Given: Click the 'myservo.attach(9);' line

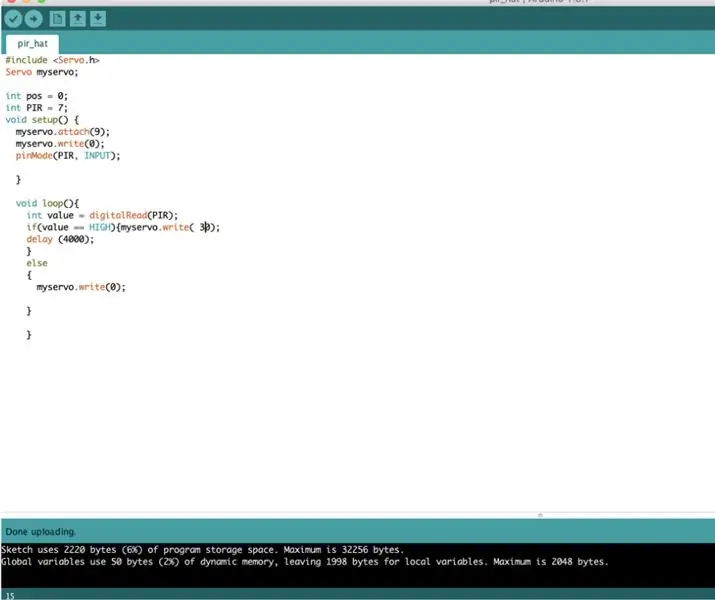Looking at the screenshot, I should (x=62, y=132).
